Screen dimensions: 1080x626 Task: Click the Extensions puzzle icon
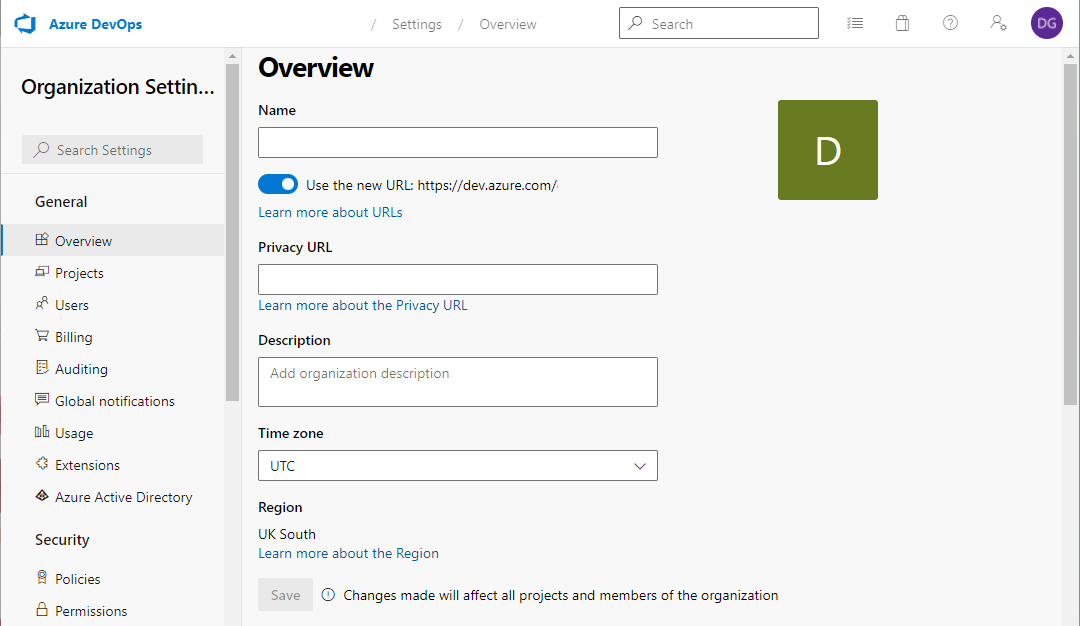(42, 464)
